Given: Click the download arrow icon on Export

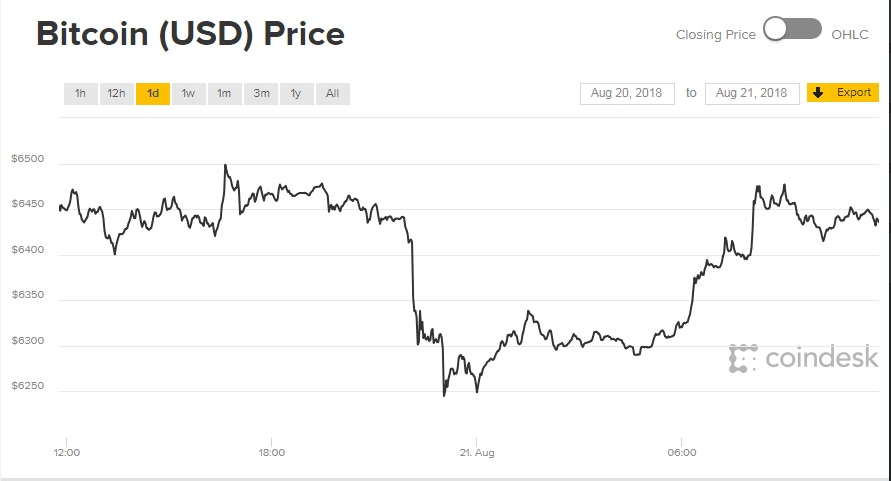Looking at the screenshot, I should click(x=818, y=93).
